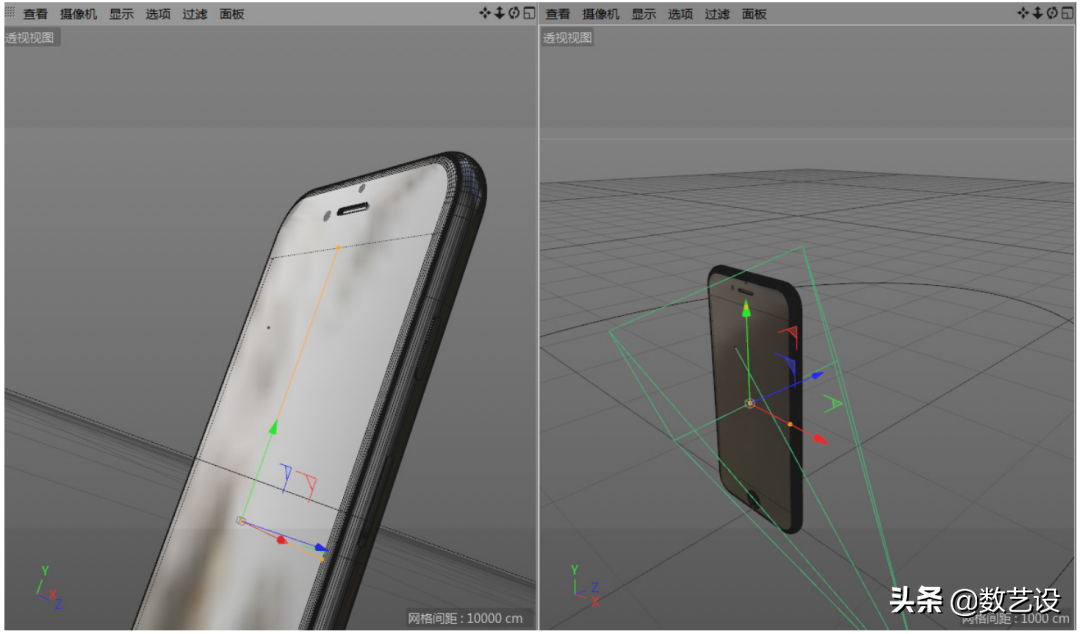Toggle the left viewport maximize icon
1080x634 pixels.
(x=529, y=13)
